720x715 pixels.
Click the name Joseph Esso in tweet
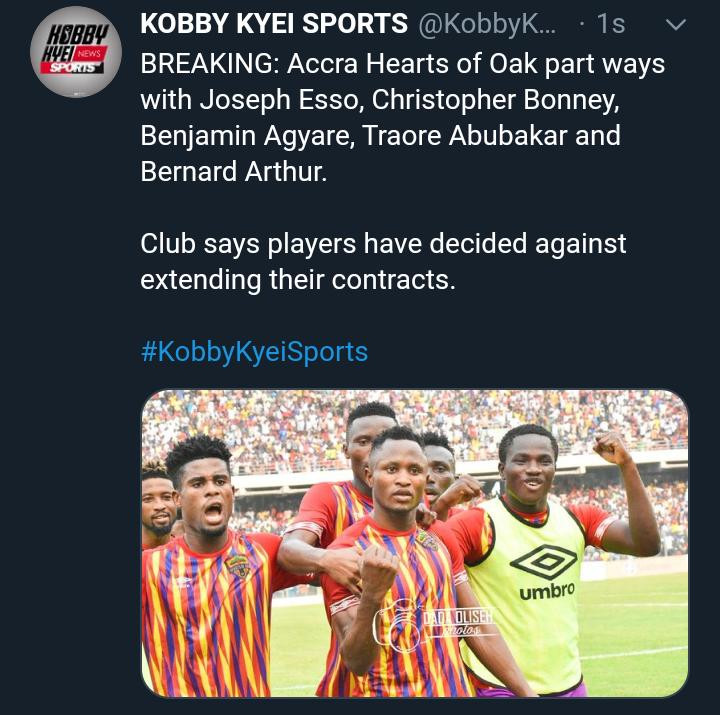(279, 100)
